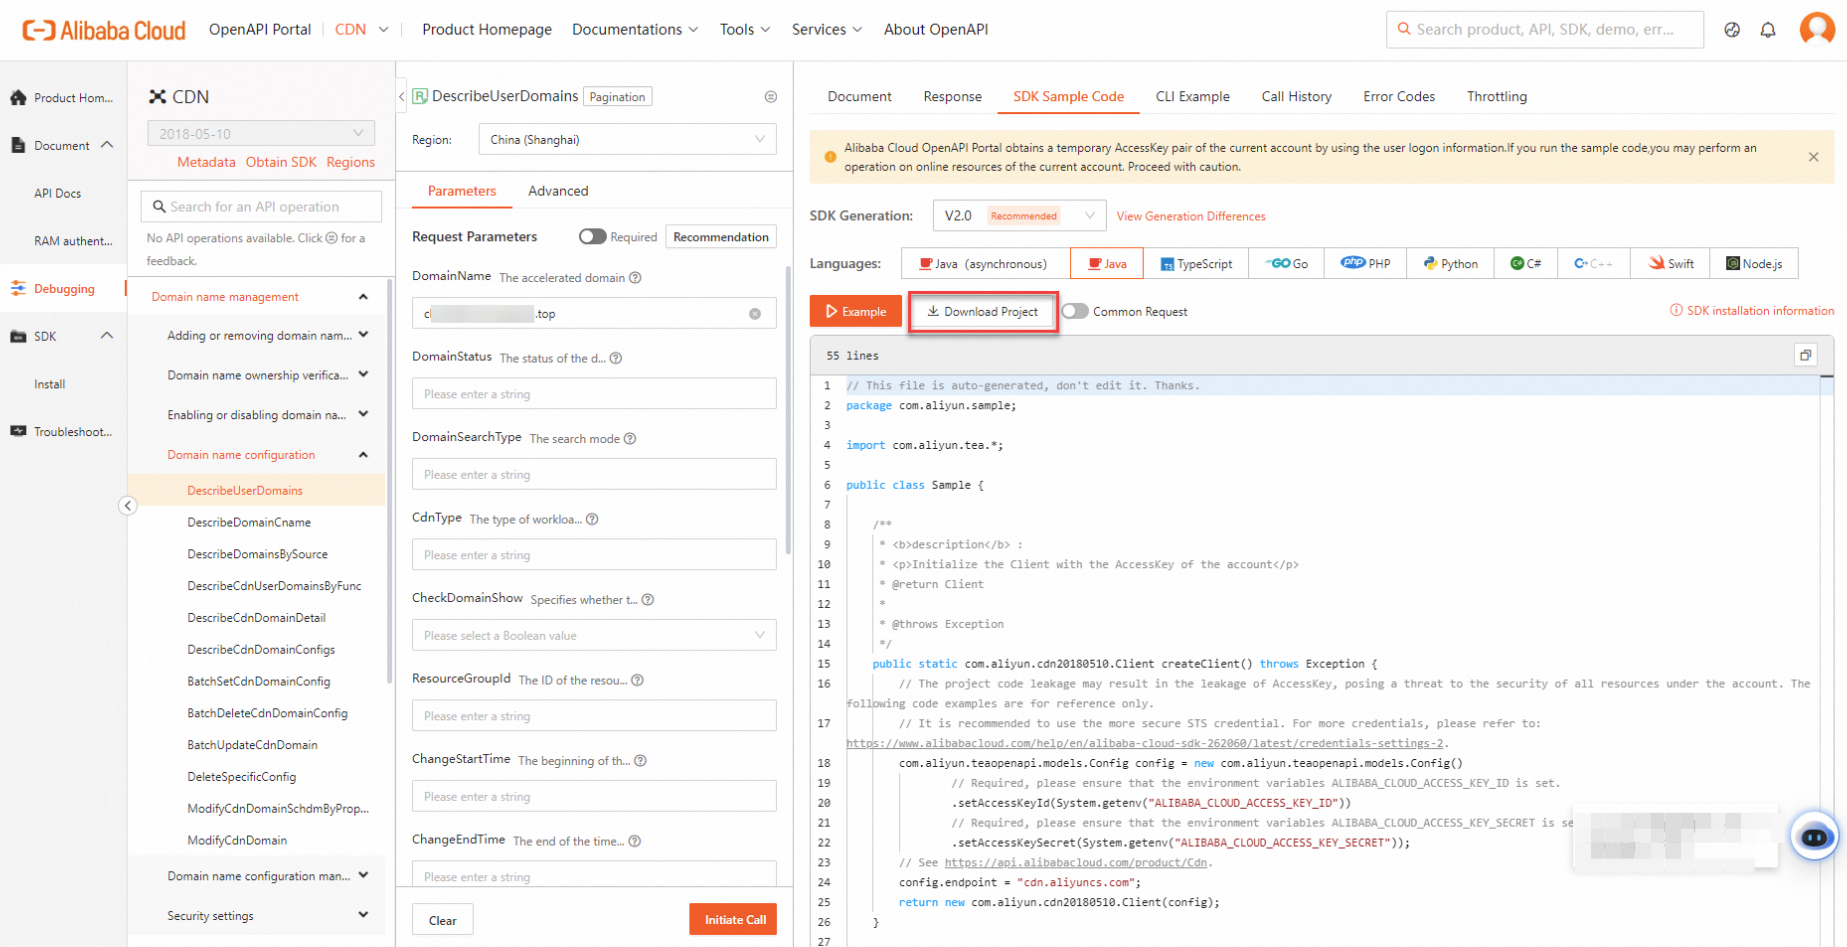The width and height of the screenshot is (1847, 947).
Task: Open the Documentations menu
Action: 634,30
